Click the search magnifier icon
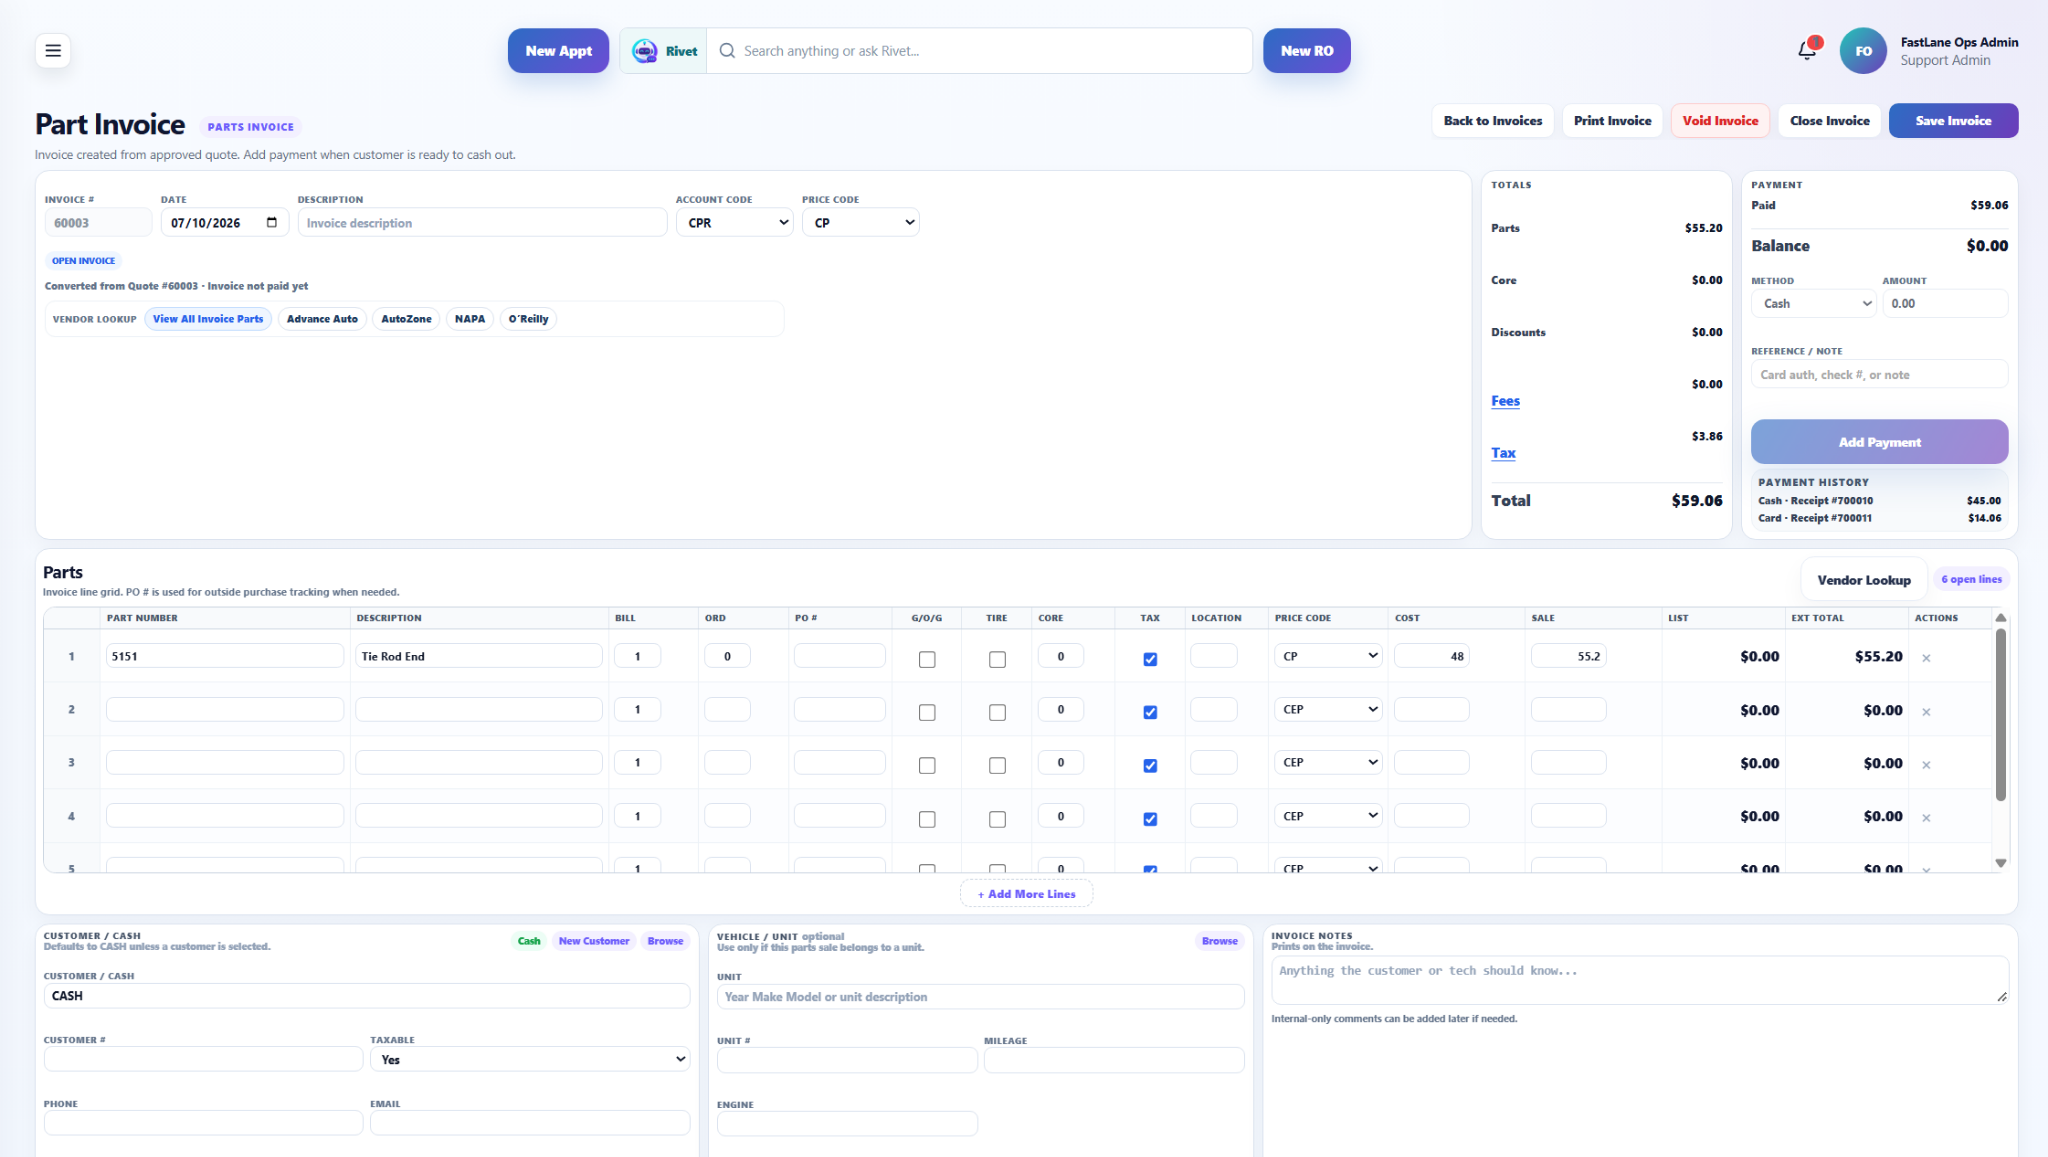 727,51
